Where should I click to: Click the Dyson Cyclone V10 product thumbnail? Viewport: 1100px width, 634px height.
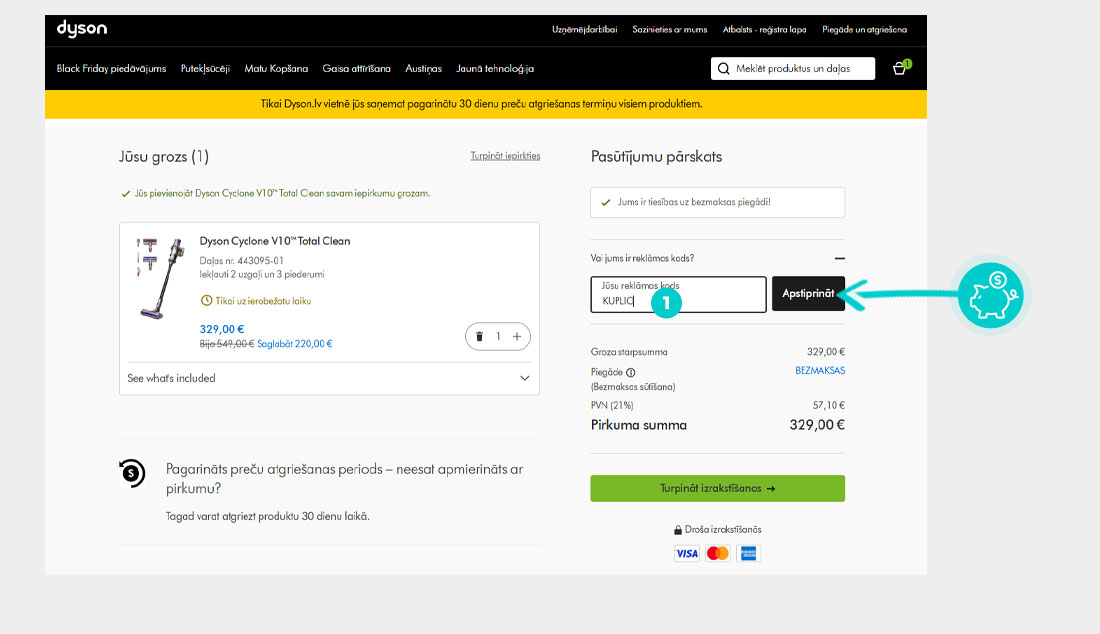pos(158,277)
